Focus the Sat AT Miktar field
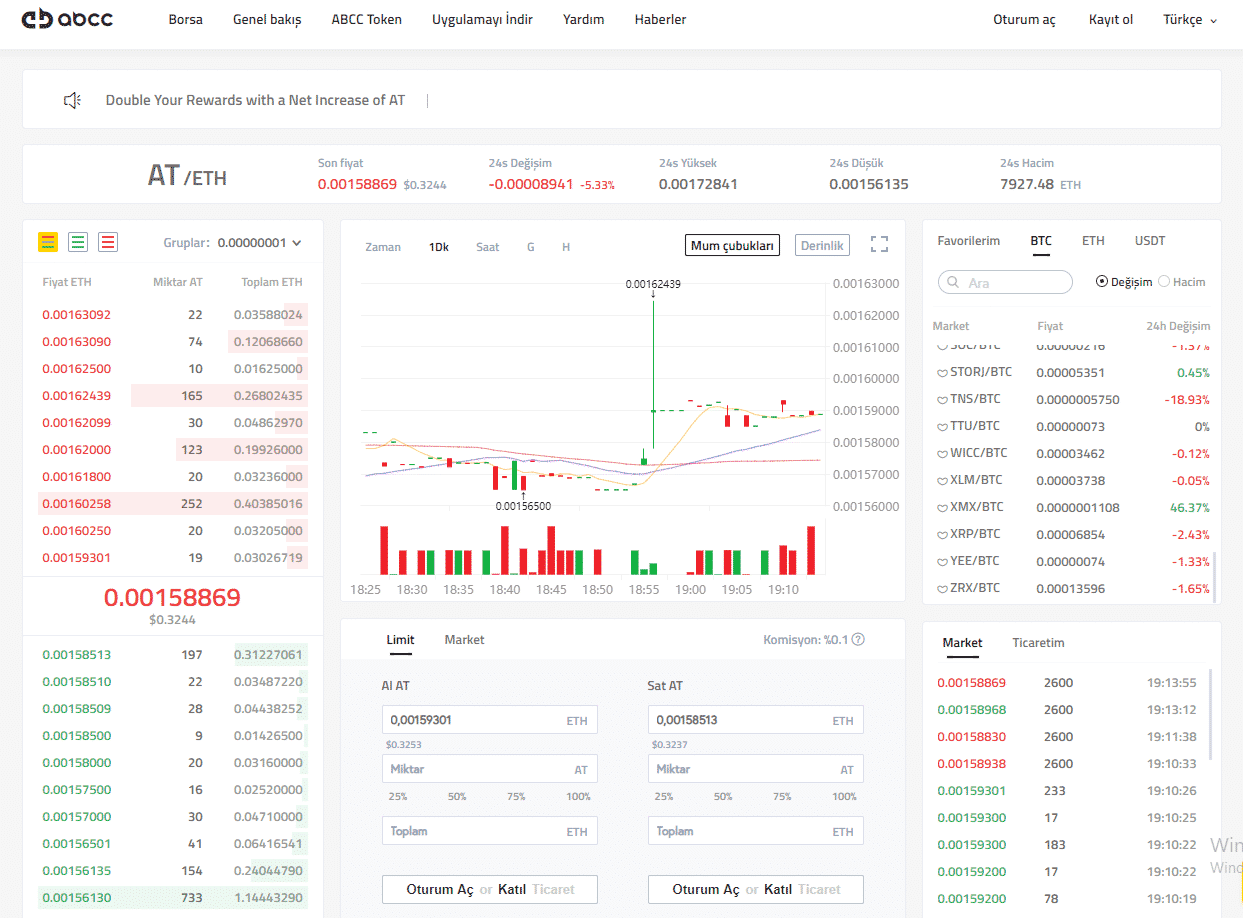This screenshot has height=918, width=1243. 756,769
